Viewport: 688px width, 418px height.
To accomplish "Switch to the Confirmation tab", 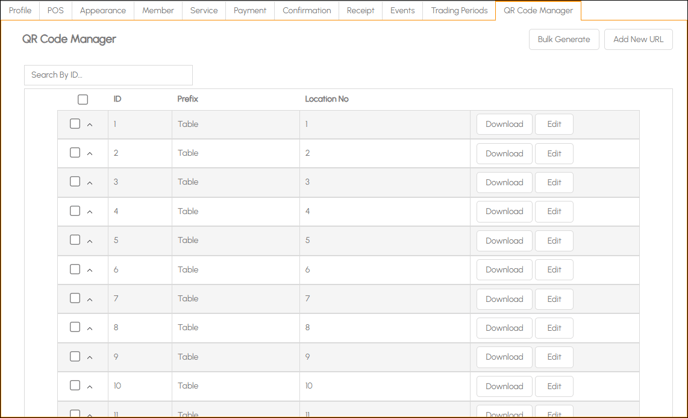I will pyautogui.click(x=307, y=11).
